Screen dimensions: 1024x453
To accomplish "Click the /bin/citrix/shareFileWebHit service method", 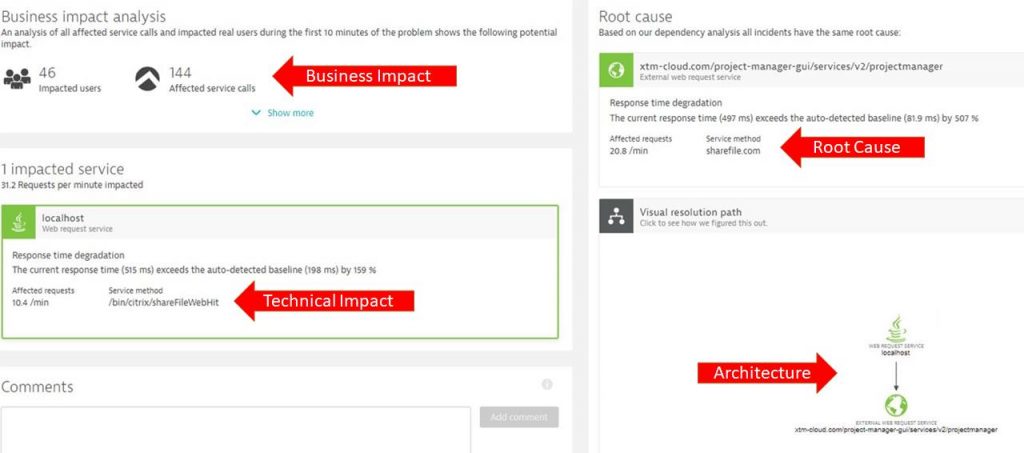I will click(x=164, y=303).
